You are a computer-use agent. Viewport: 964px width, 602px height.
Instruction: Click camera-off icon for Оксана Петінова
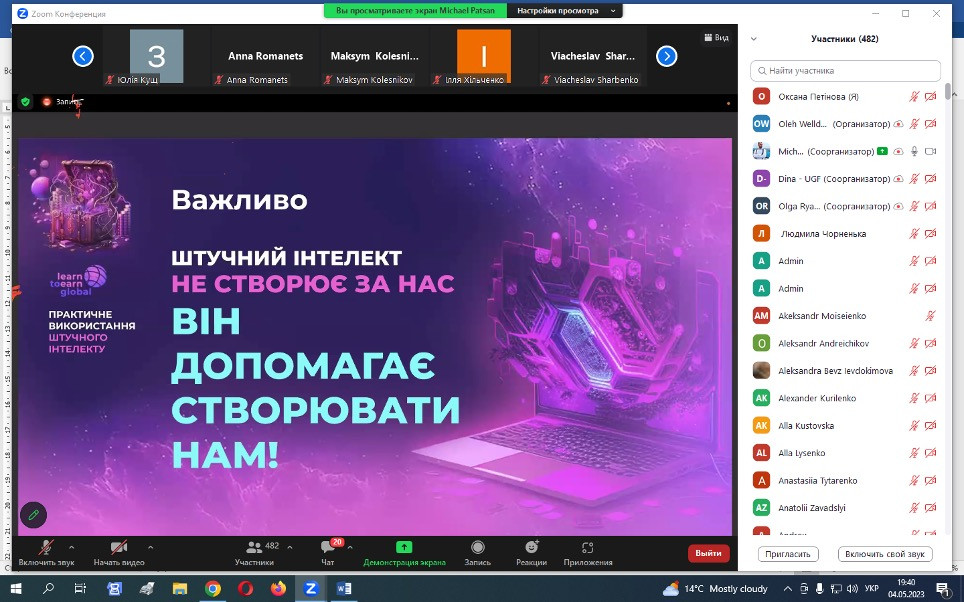pos(930,97)
